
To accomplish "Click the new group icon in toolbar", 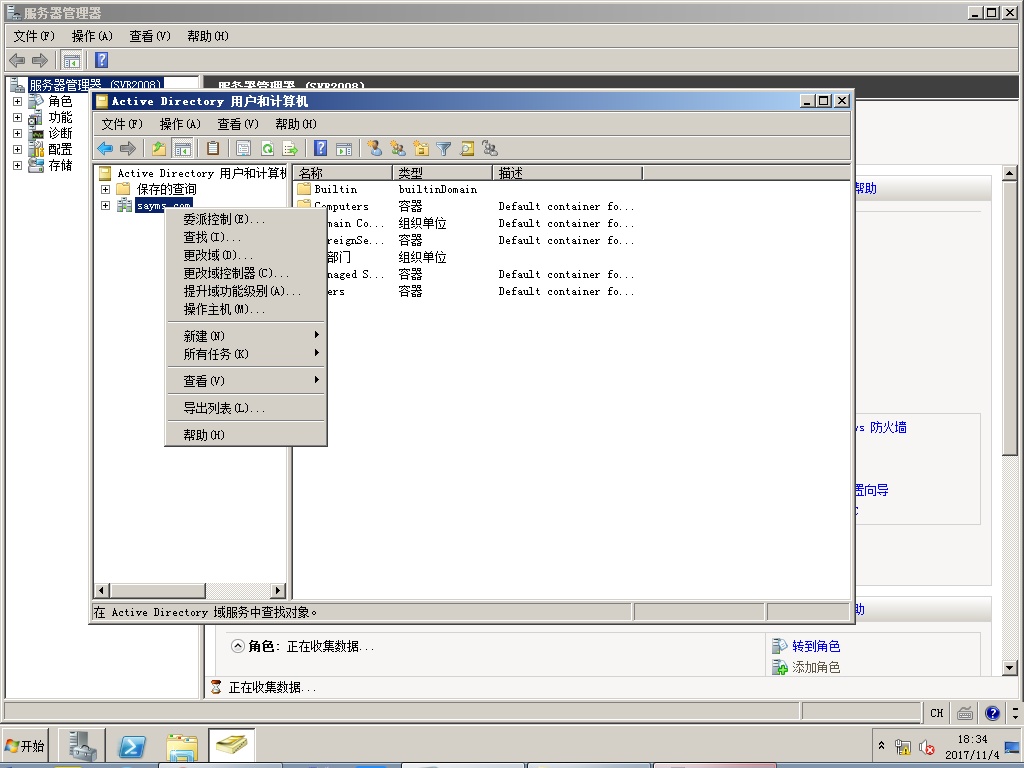I will pyautogui.click(x=398, y=149).
